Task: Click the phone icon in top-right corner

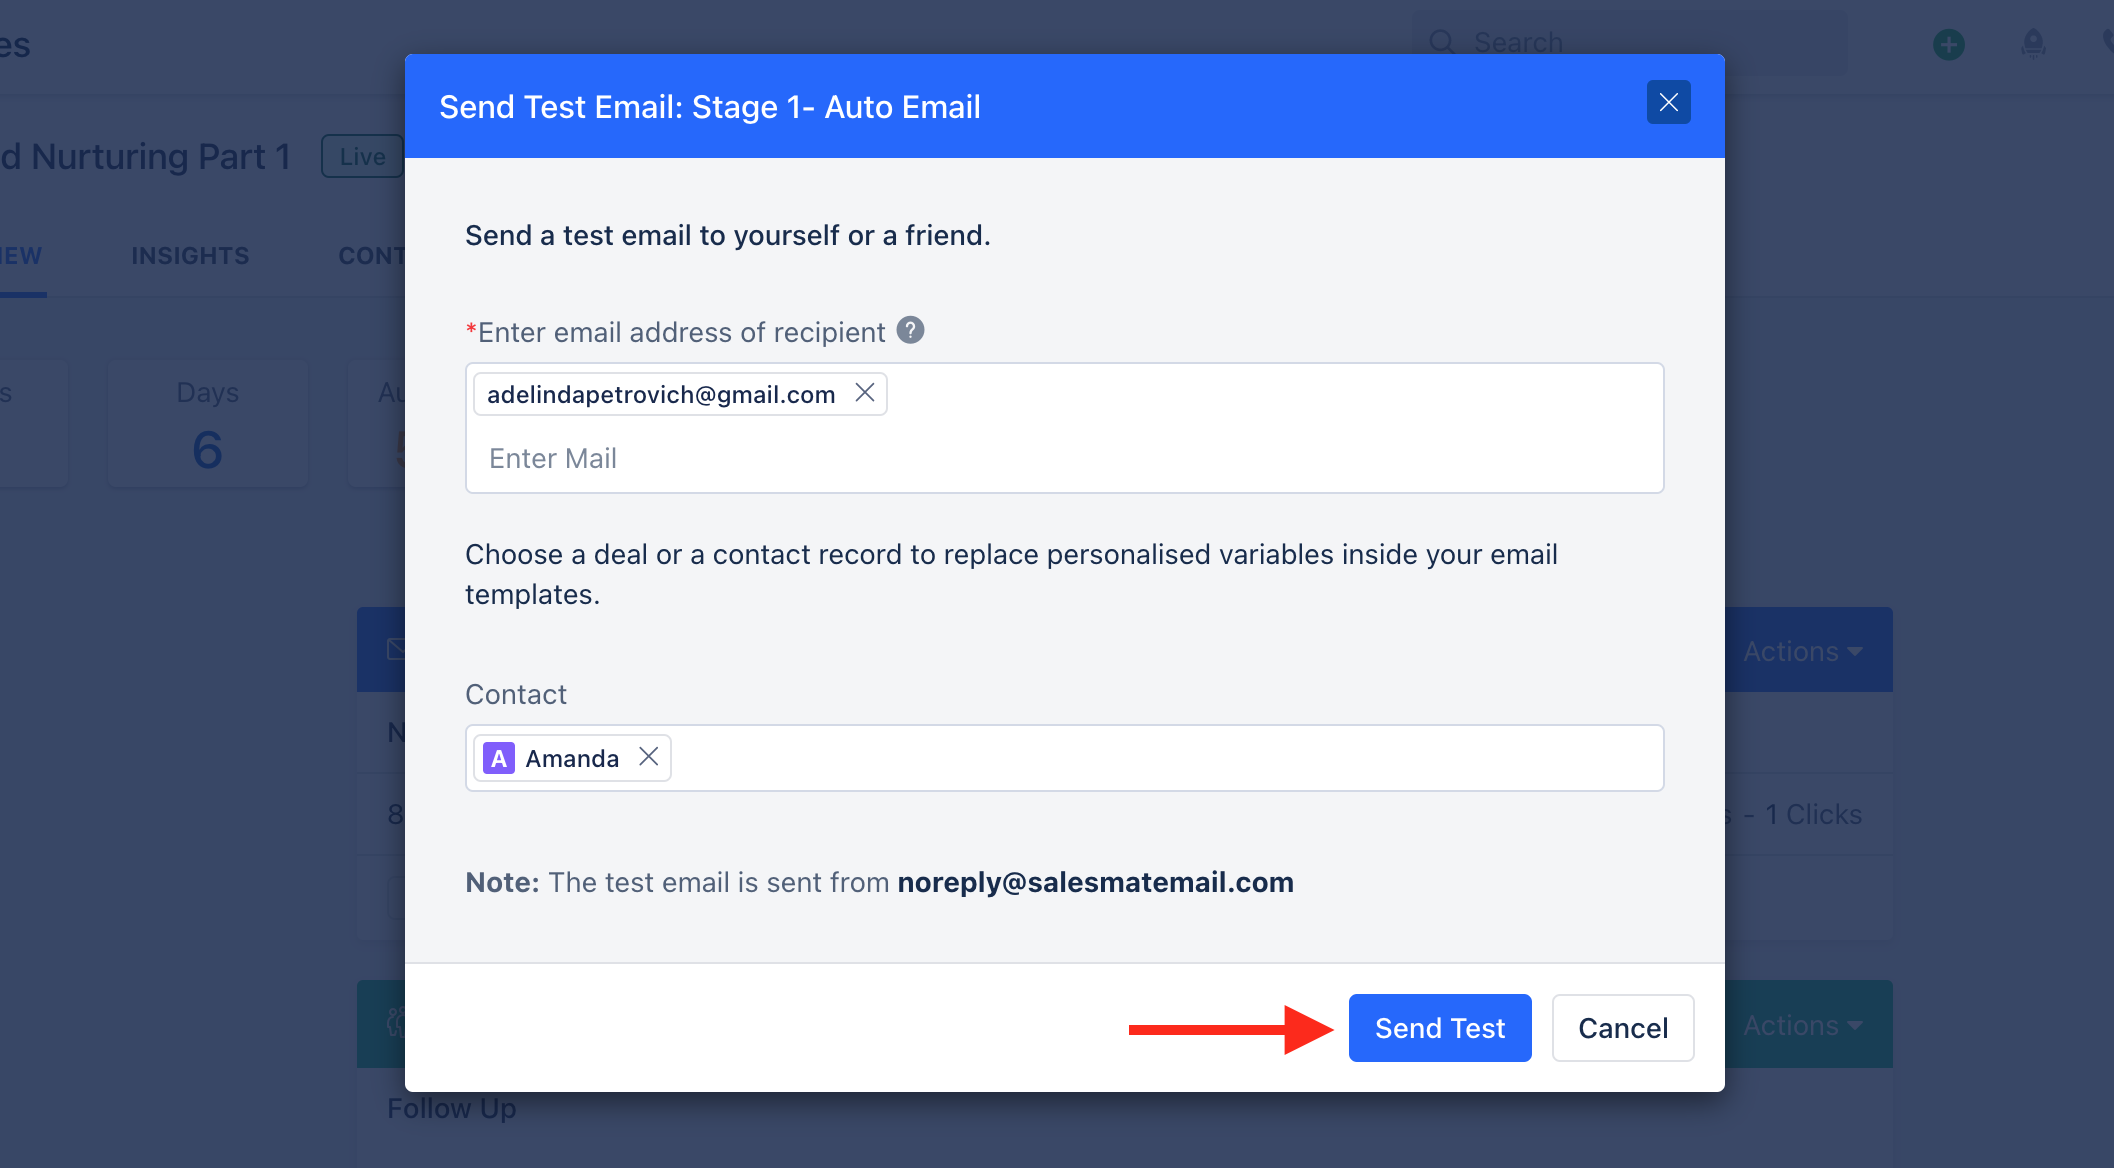Action: click(2108, 42)
